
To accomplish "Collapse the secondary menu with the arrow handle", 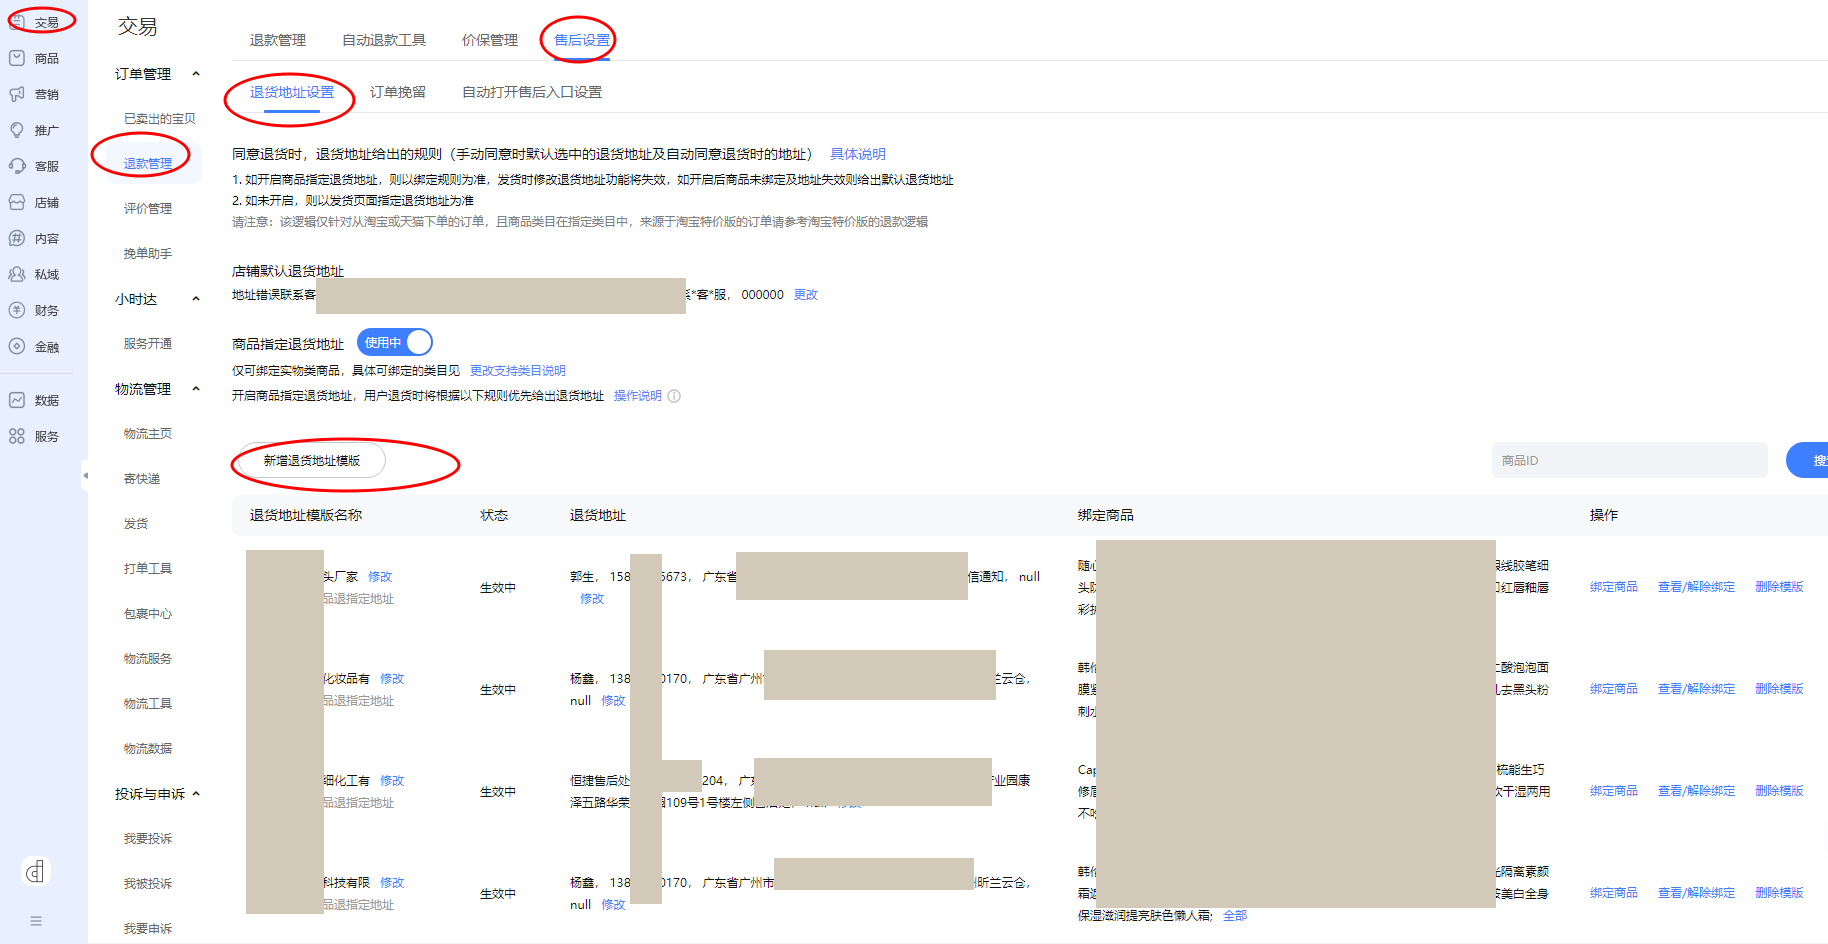I will pos(85,475).
